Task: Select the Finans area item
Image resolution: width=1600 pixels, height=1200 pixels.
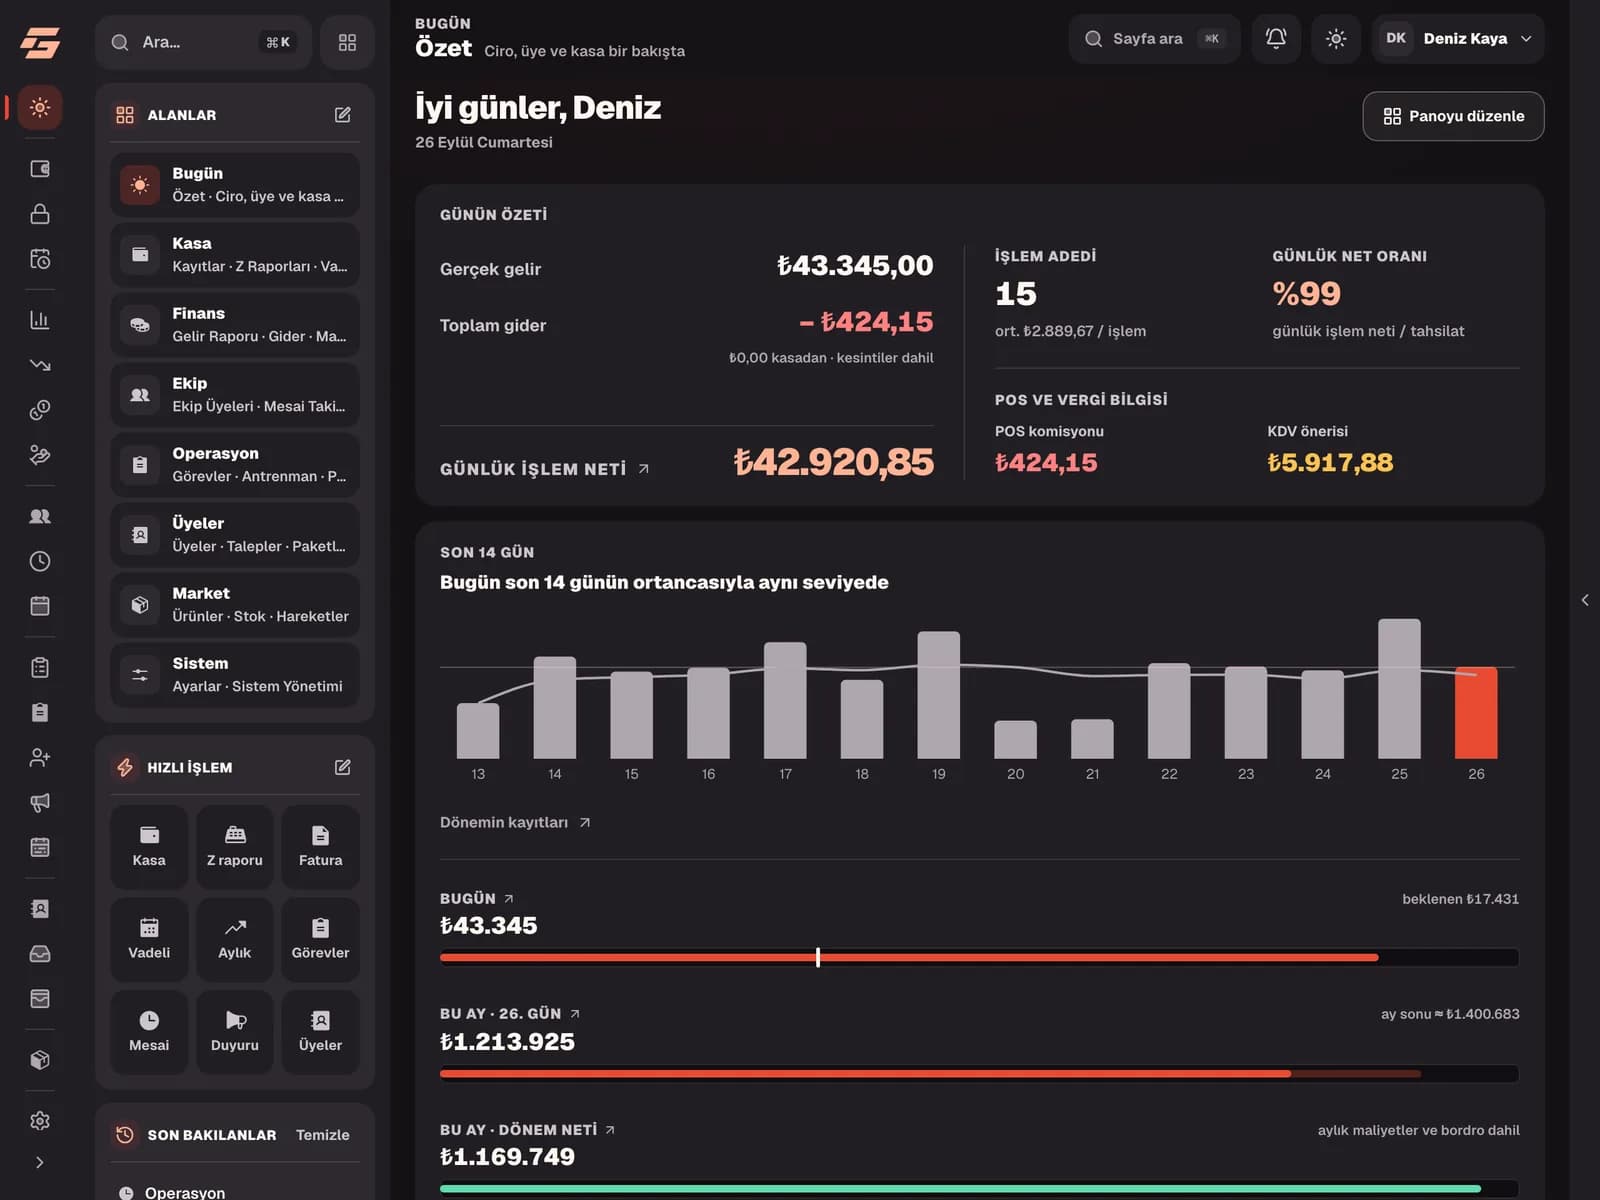Action: point(235,325)
